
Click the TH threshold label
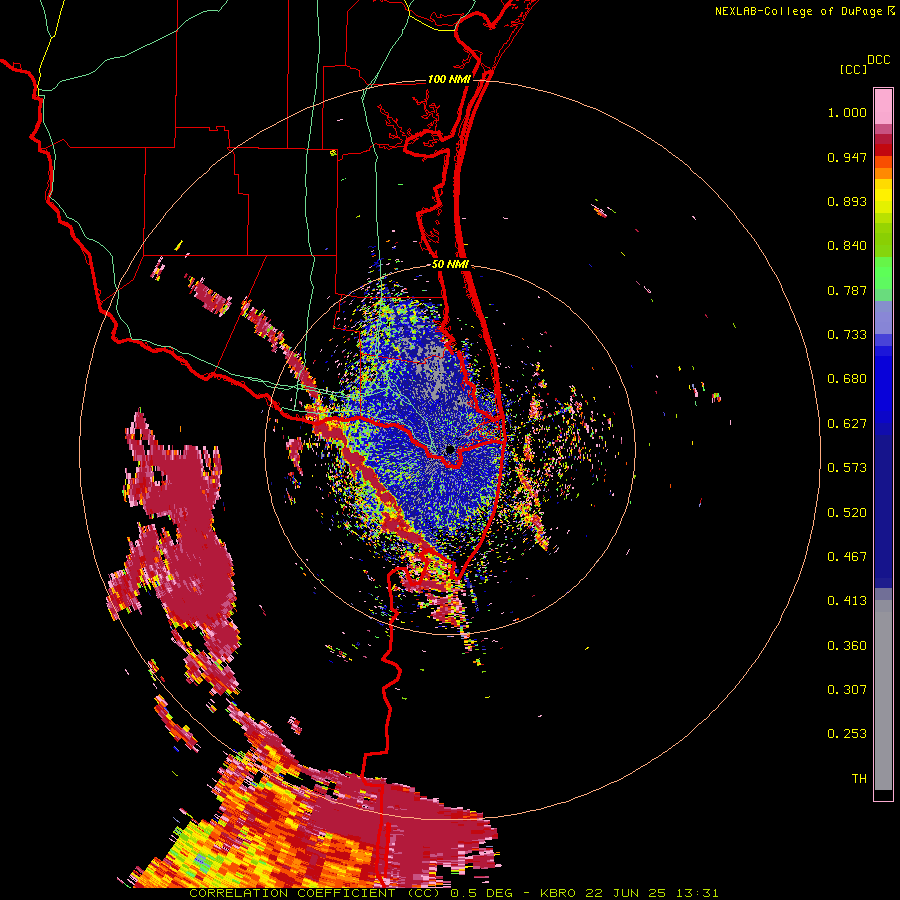[x=859, y=779]
